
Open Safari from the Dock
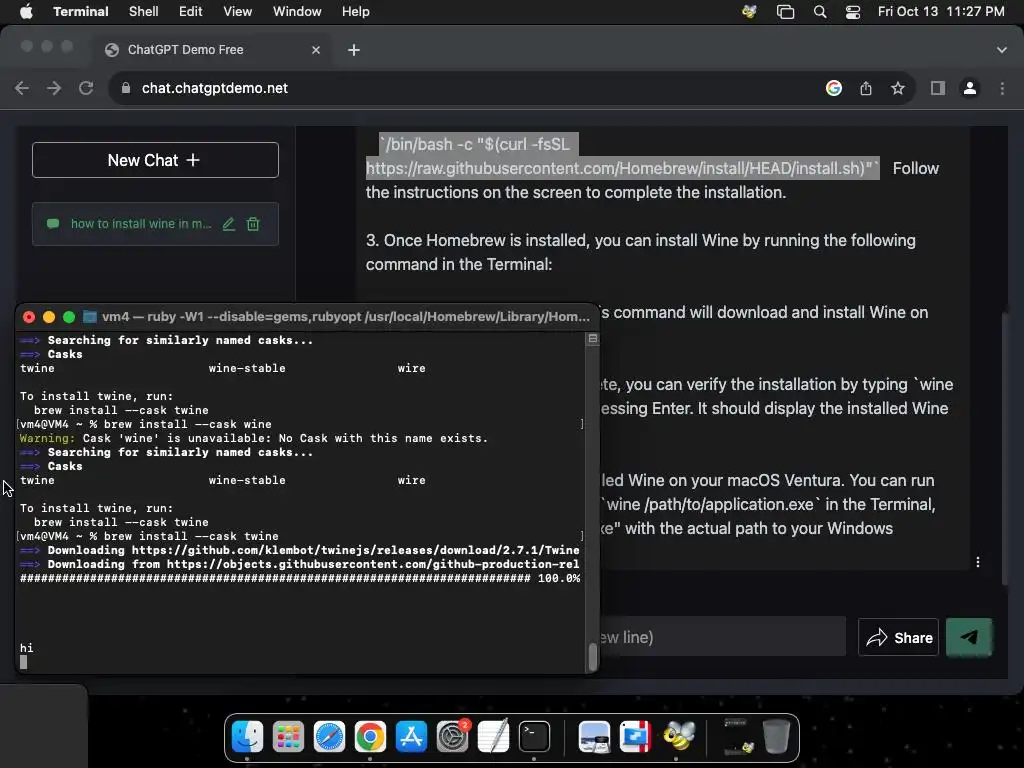pyautogui.click(x=329, y=737)
